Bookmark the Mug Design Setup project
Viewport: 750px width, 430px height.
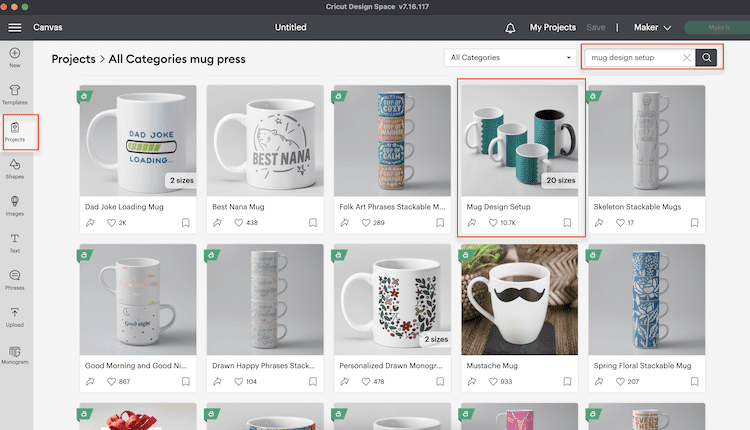(x=567, y=222)
